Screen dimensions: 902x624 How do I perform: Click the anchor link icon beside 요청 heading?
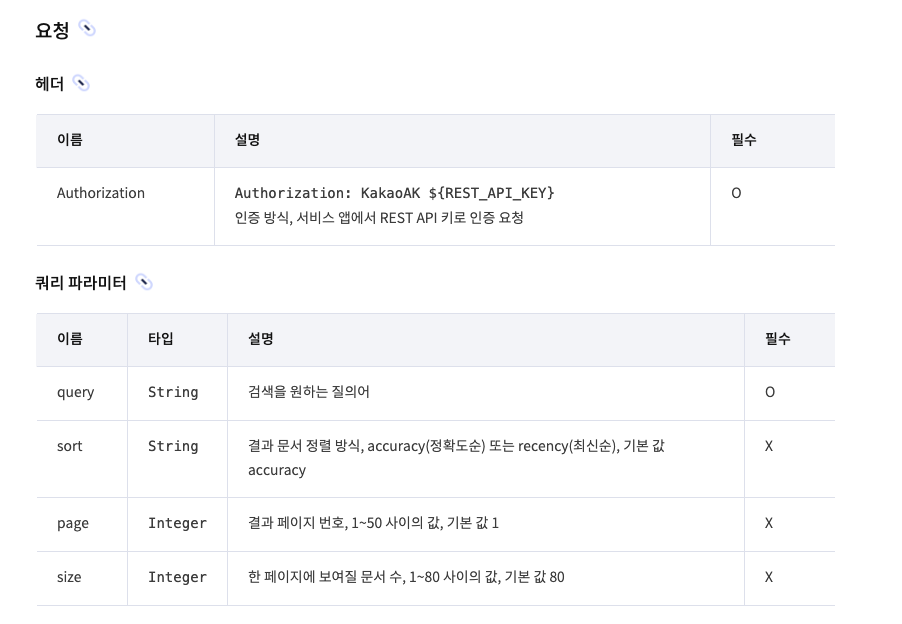[x=87, y=28]
